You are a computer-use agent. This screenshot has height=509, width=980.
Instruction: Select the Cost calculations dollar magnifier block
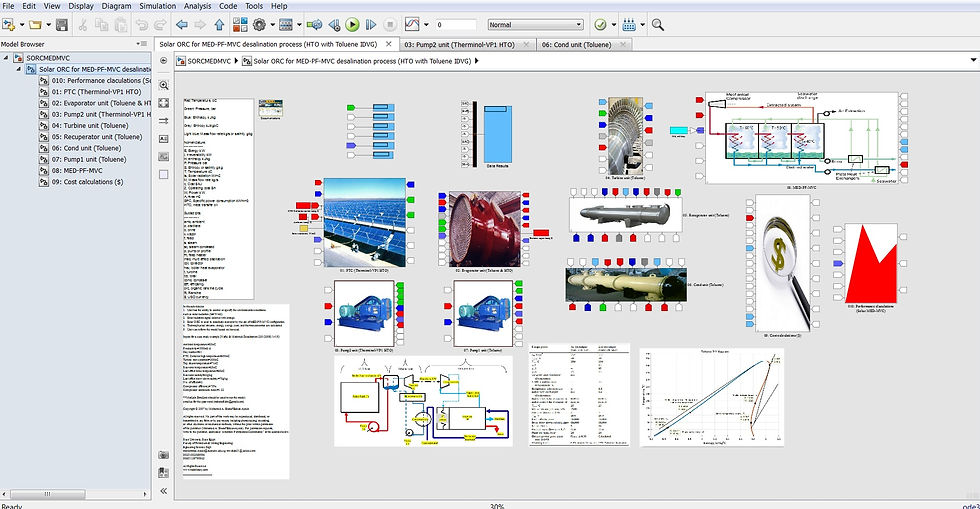[x=783, y=263]
